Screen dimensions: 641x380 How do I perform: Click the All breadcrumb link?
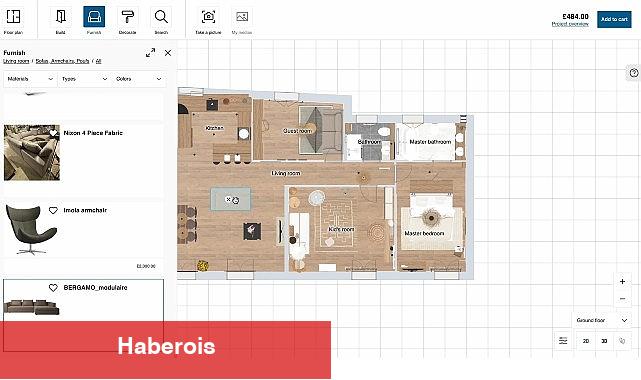pos(99,61)
